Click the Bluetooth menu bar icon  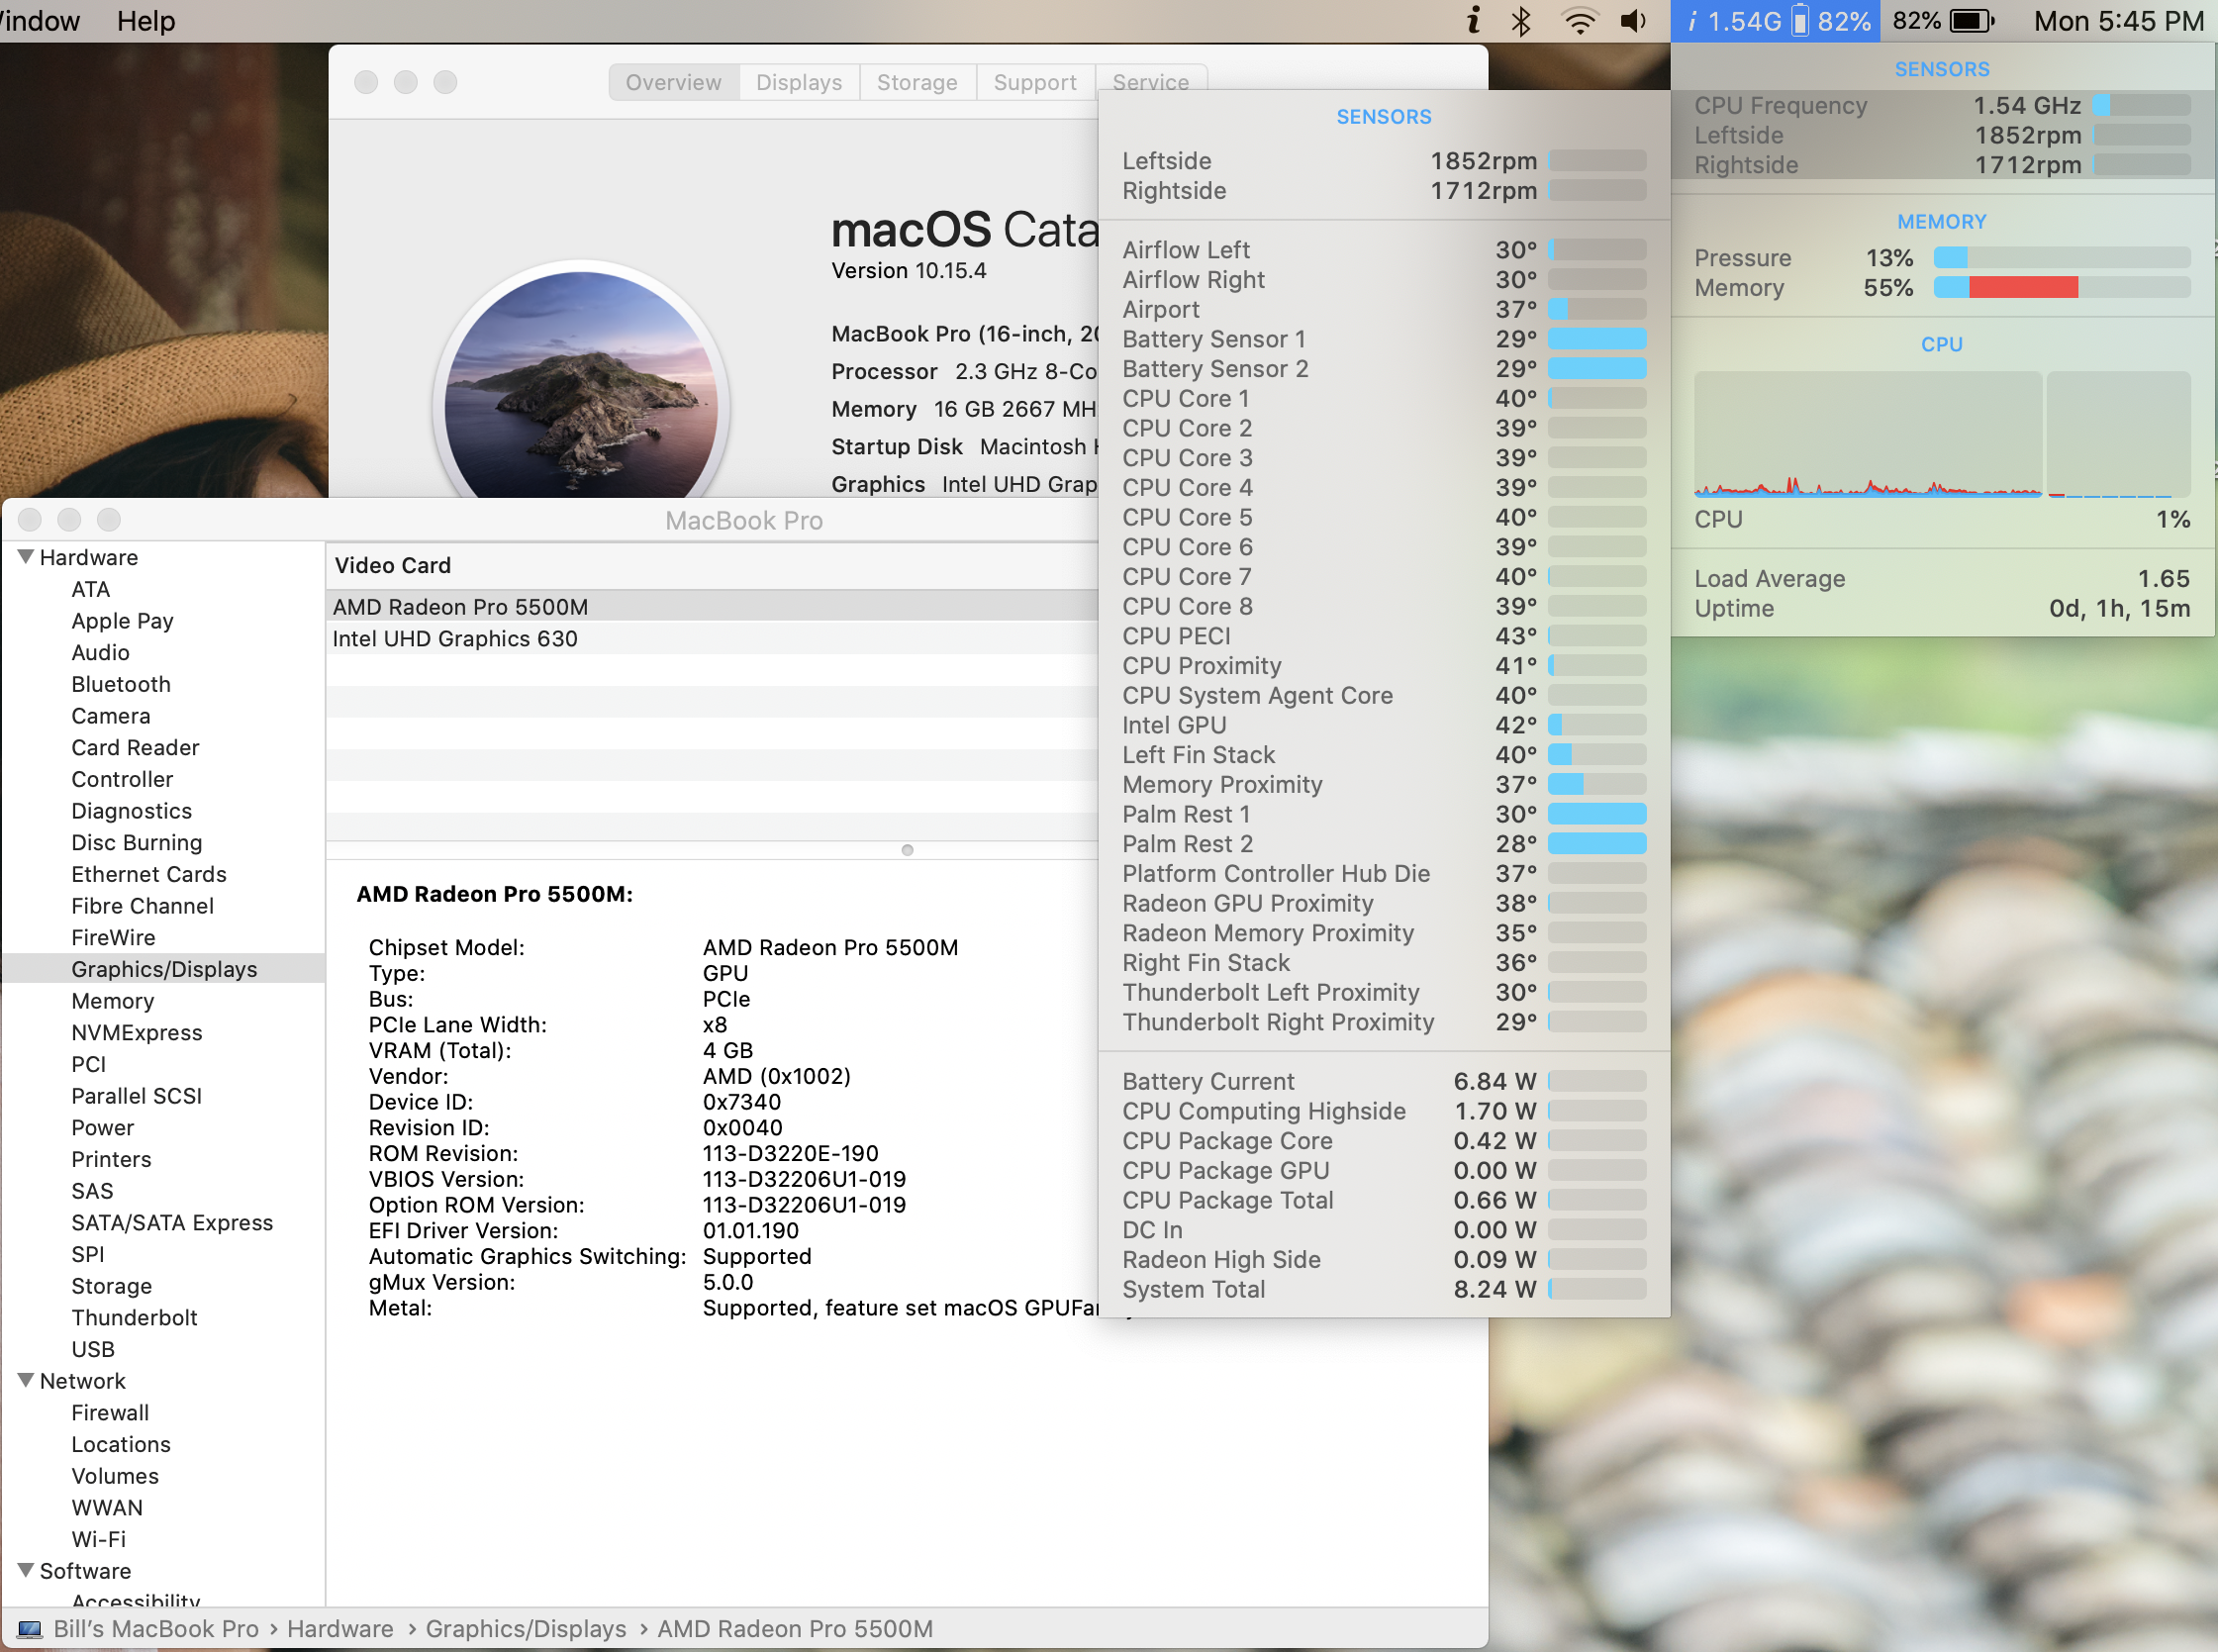tap(1520, 21)
